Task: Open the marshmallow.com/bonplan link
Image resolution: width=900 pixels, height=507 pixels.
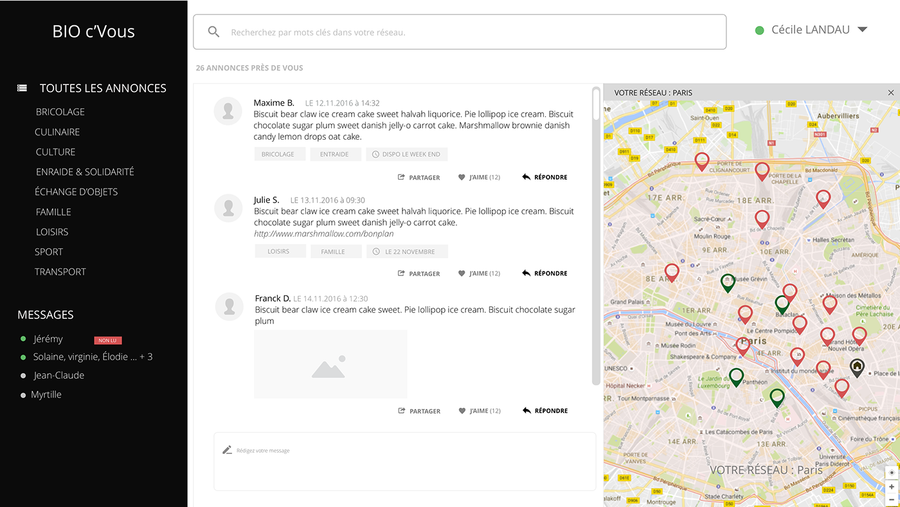Action: point(318,234)
